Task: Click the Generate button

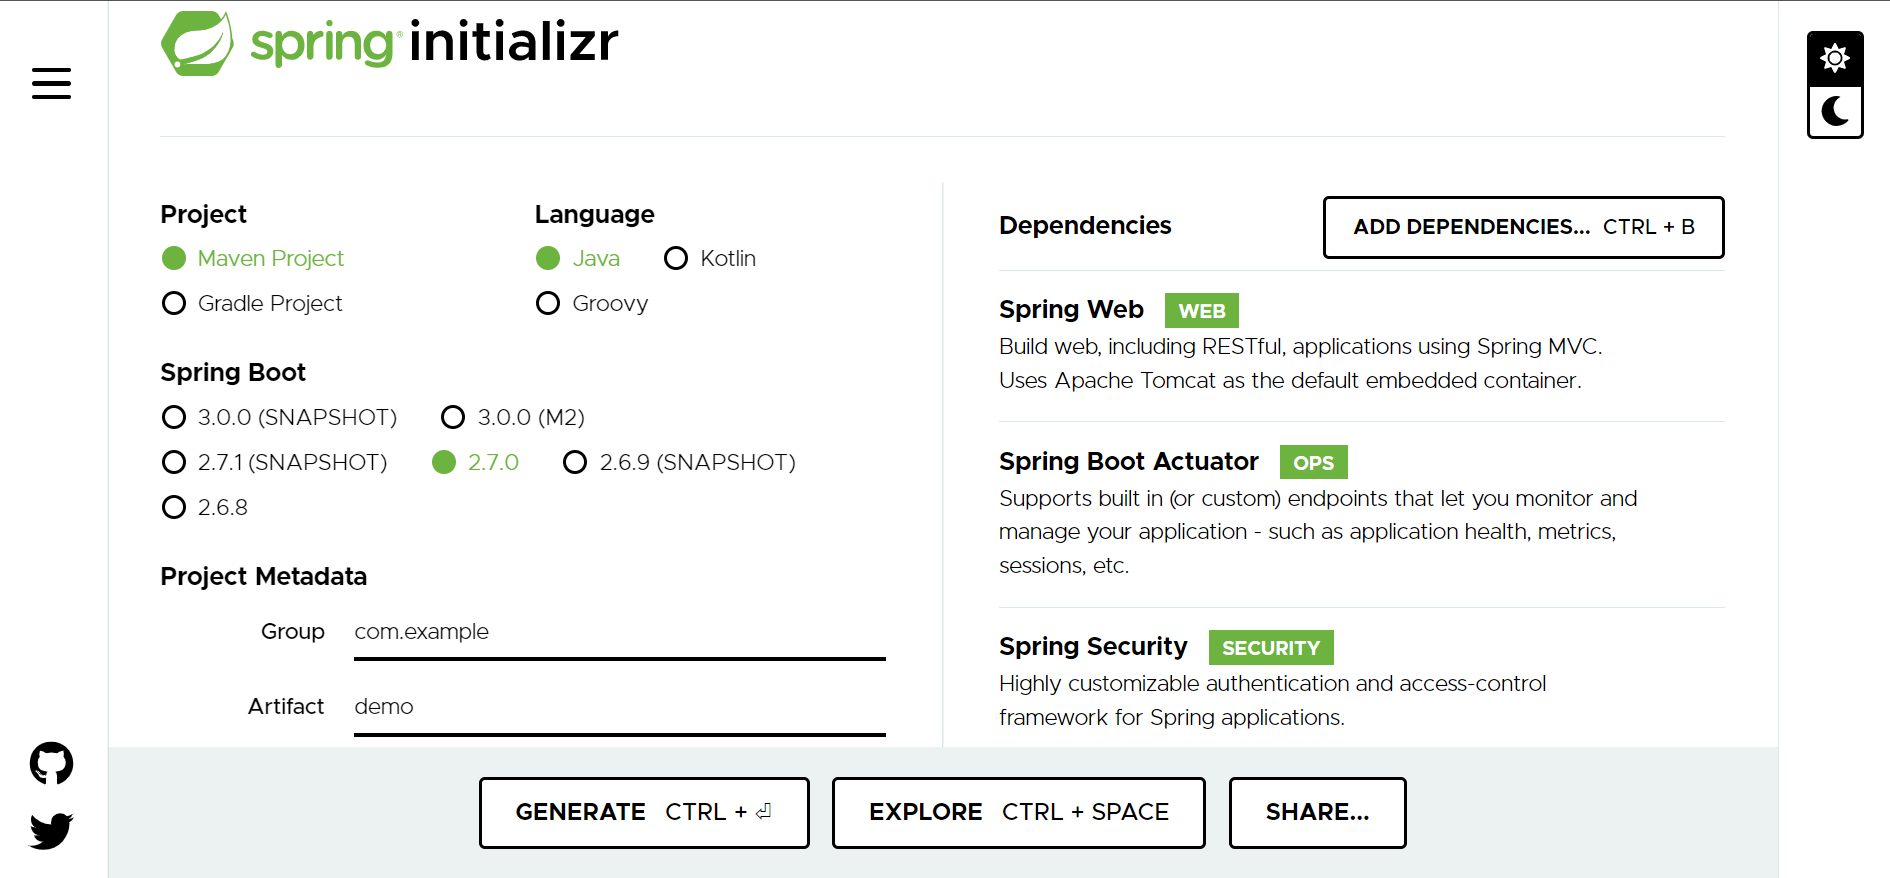Action: pos(644,812)
